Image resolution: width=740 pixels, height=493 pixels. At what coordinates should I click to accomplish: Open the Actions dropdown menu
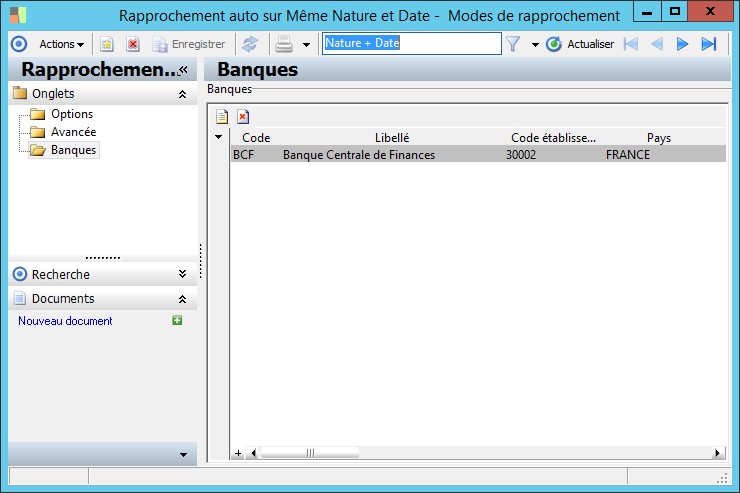pos(61,44)
